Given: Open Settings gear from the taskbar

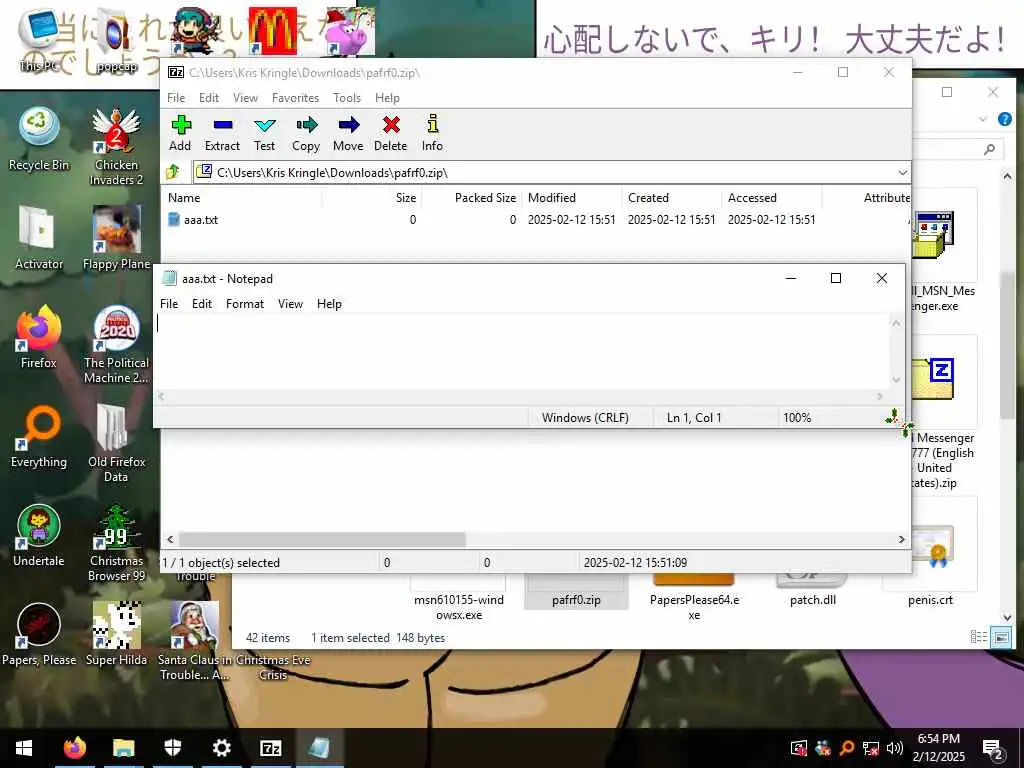Looking at the screenshot, I should point(221,748).
